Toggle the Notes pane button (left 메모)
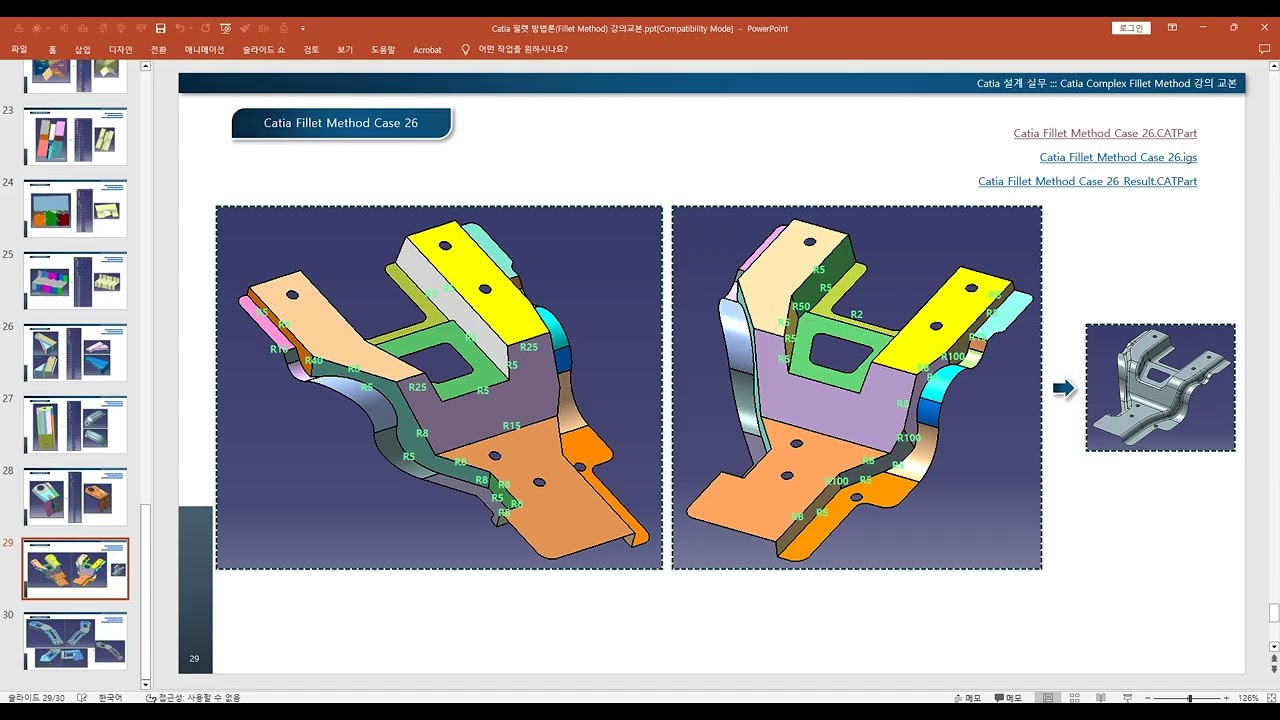Screen dimensions: 1280x720 pos(967,698)
